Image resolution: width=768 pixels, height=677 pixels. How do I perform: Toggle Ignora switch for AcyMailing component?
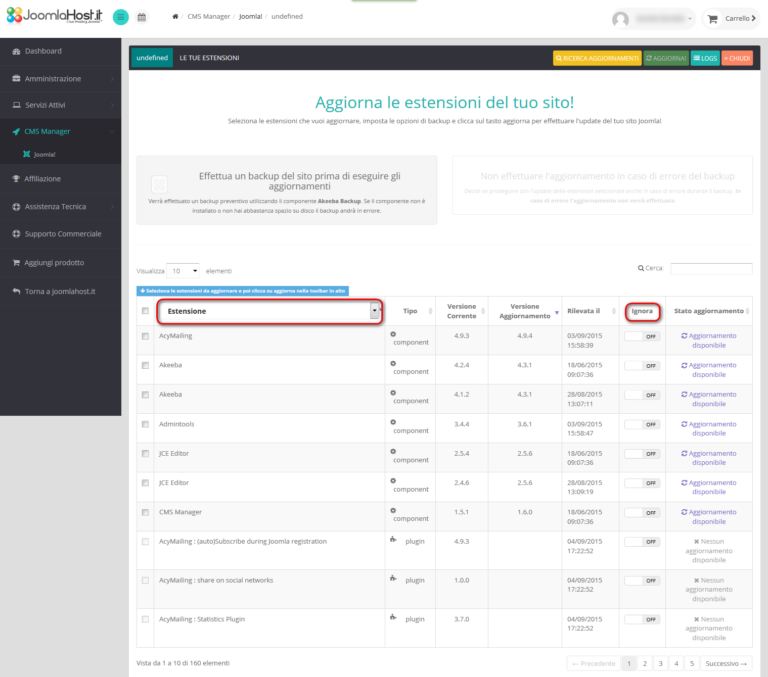[x=641, y=337]
